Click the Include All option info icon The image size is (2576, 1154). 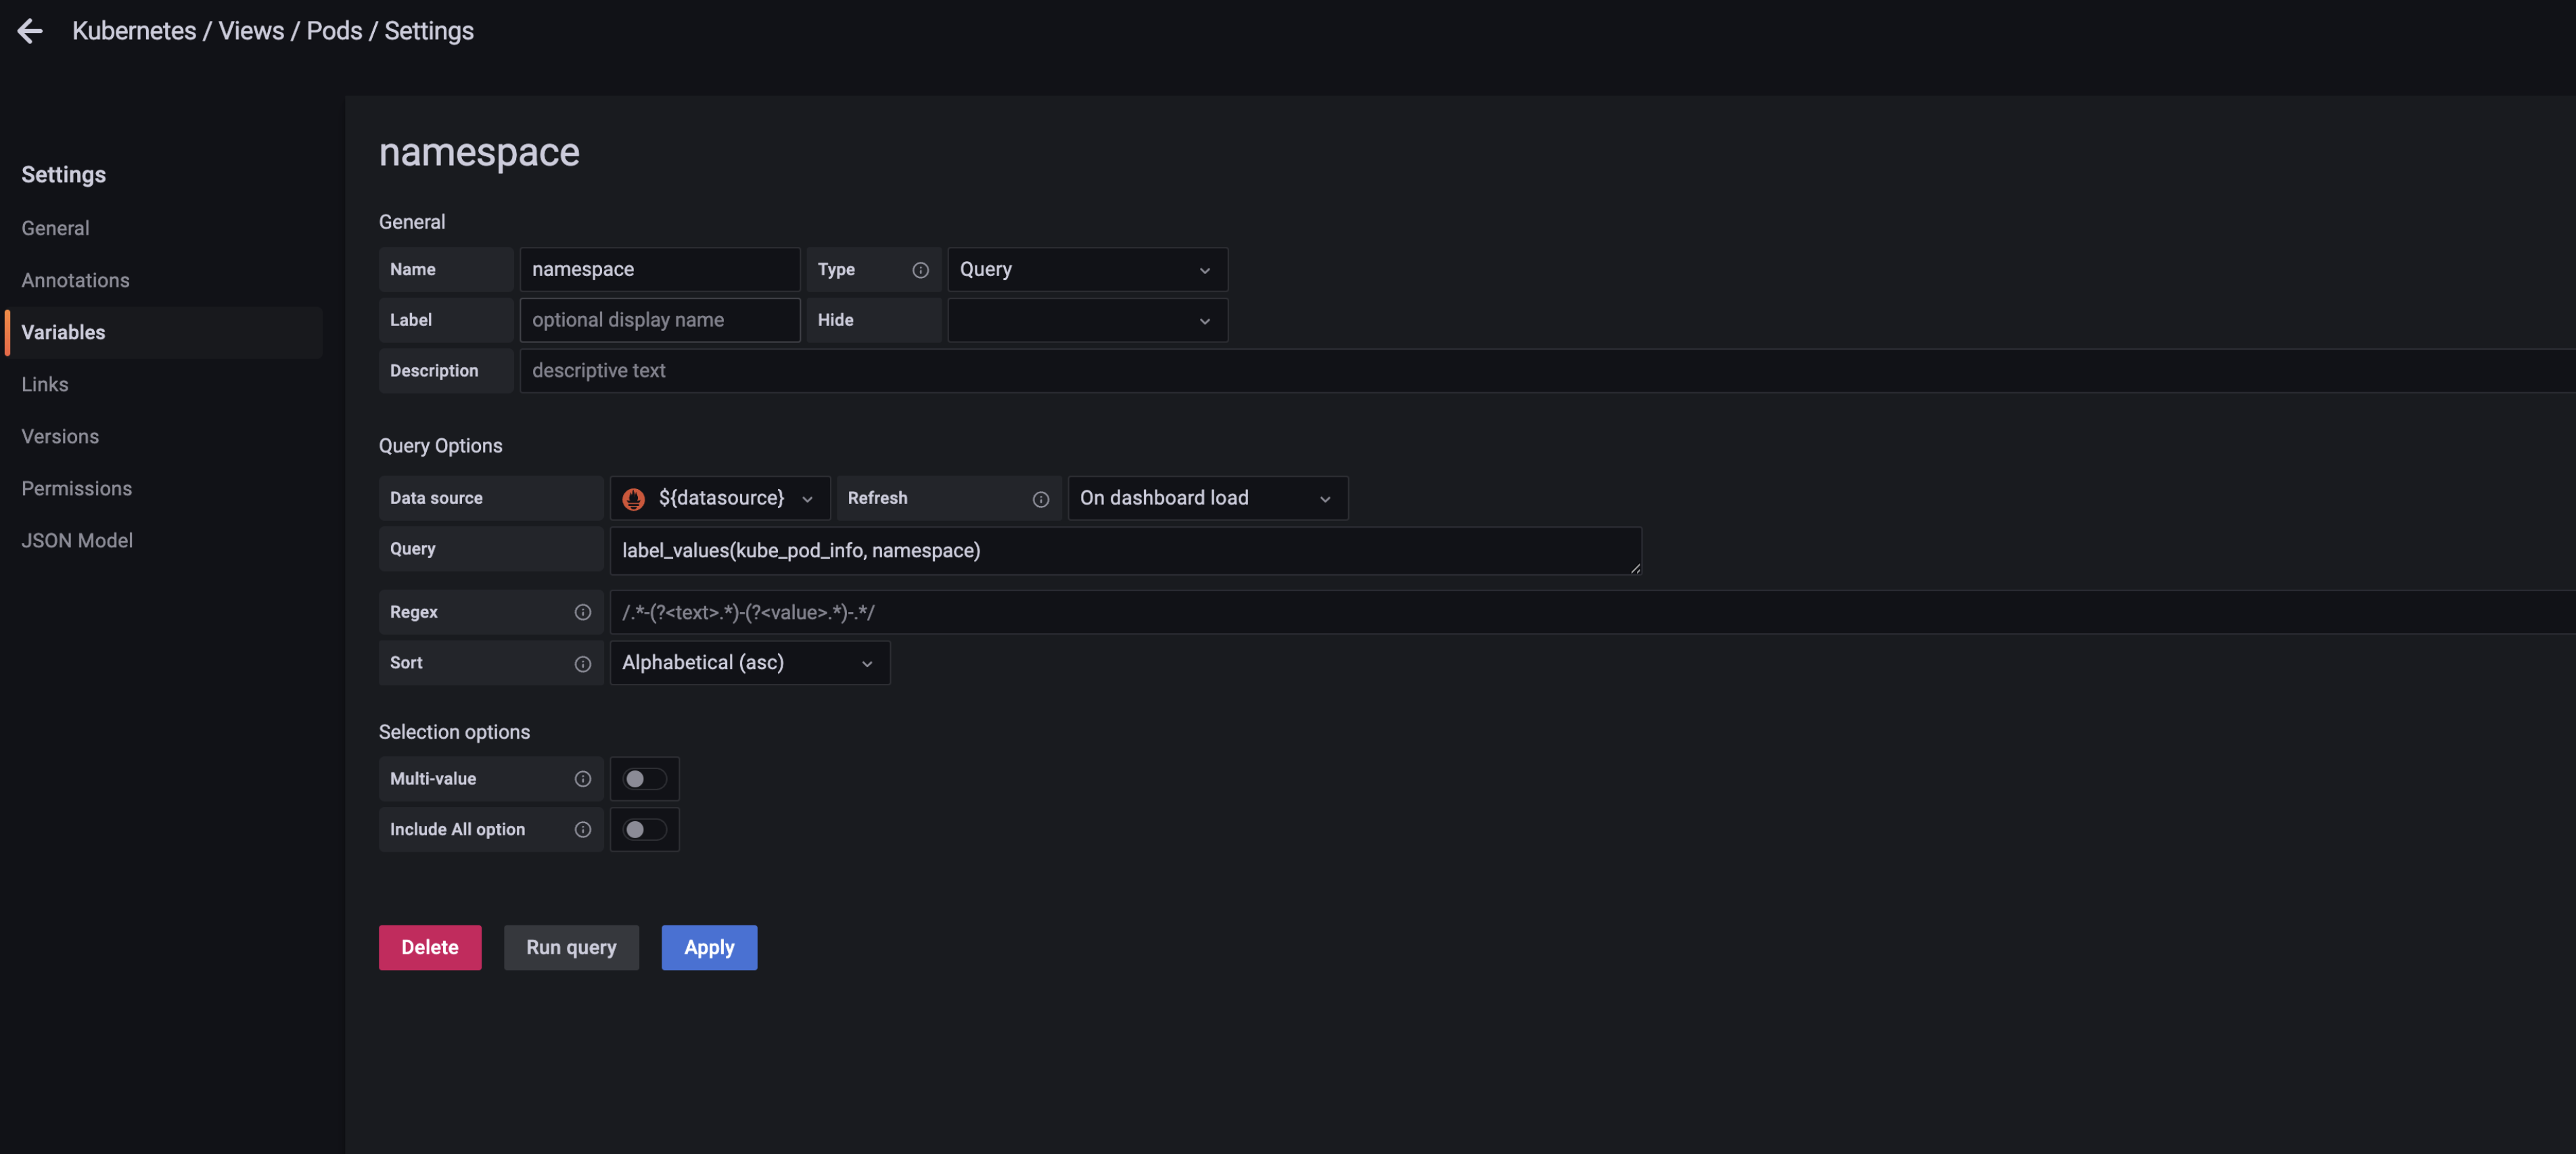coord(582,830)
